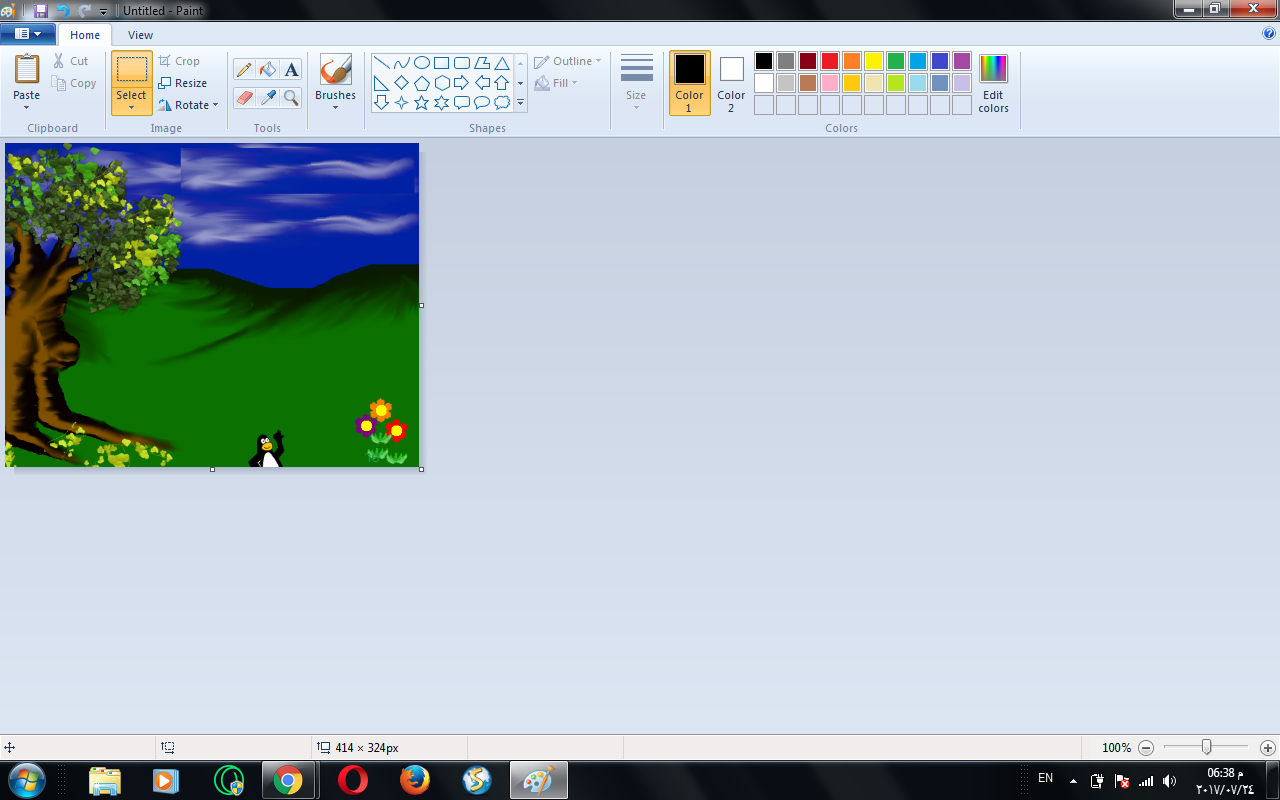
Task: Open Google Chrome from the taskbar
Action: pyautogui.click(x=288, y=780)
